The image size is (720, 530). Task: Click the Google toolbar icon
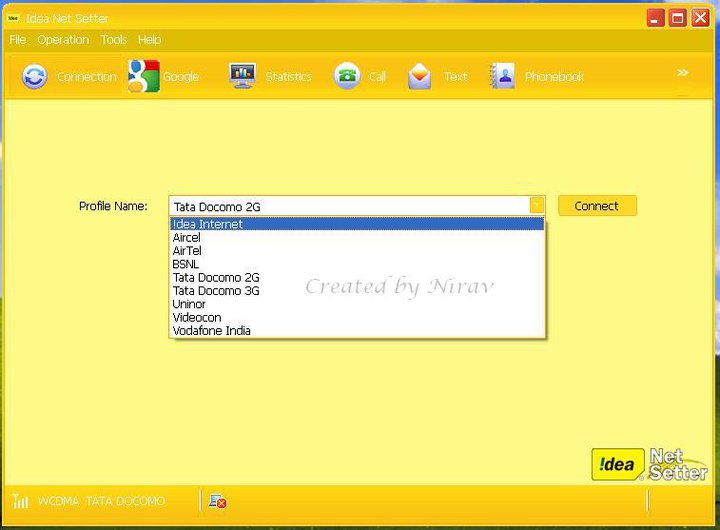[143, 77]
